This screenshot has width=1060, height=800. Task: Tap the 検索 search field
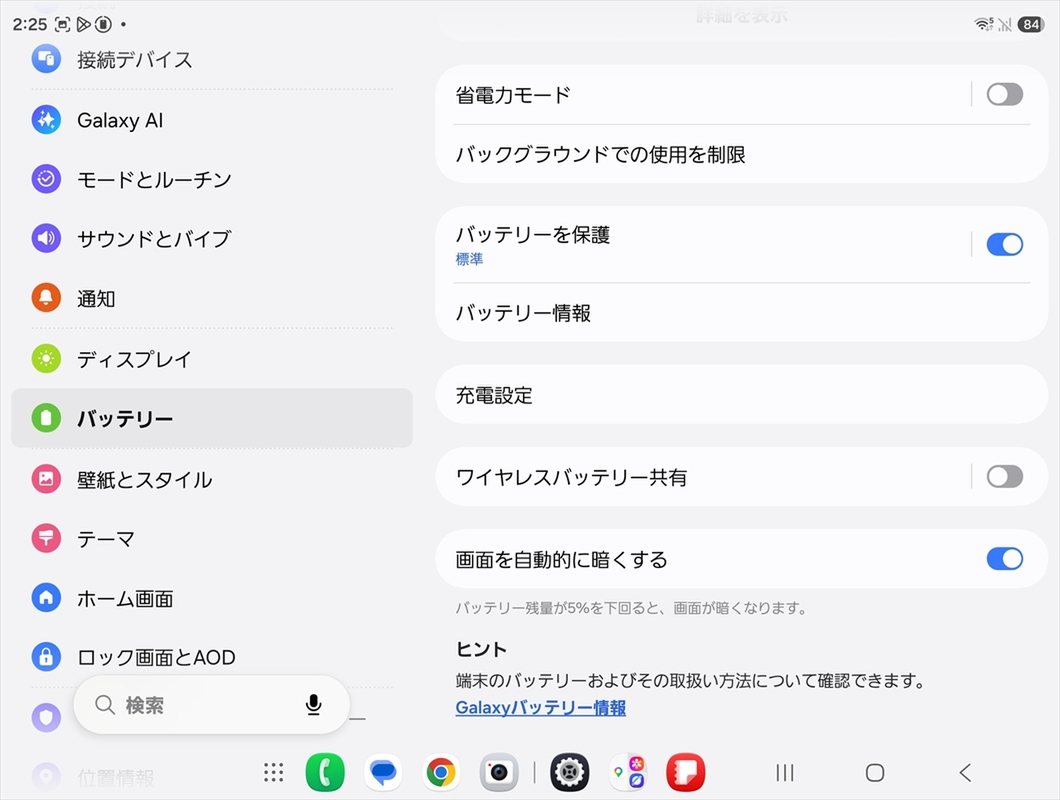pos(212,705)
